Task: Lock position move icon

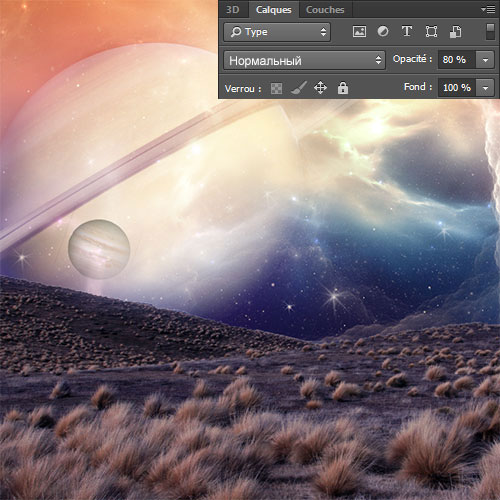Action: [x=320, y=88]
